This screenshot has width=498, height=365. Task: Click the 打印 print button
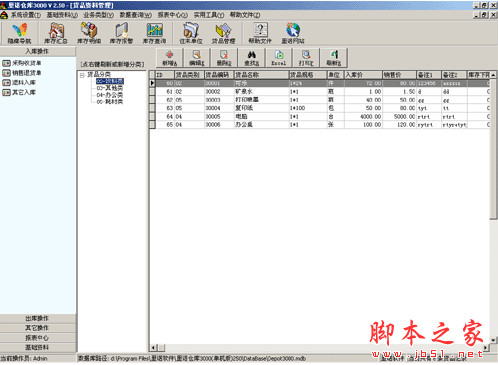pos(306,58)
